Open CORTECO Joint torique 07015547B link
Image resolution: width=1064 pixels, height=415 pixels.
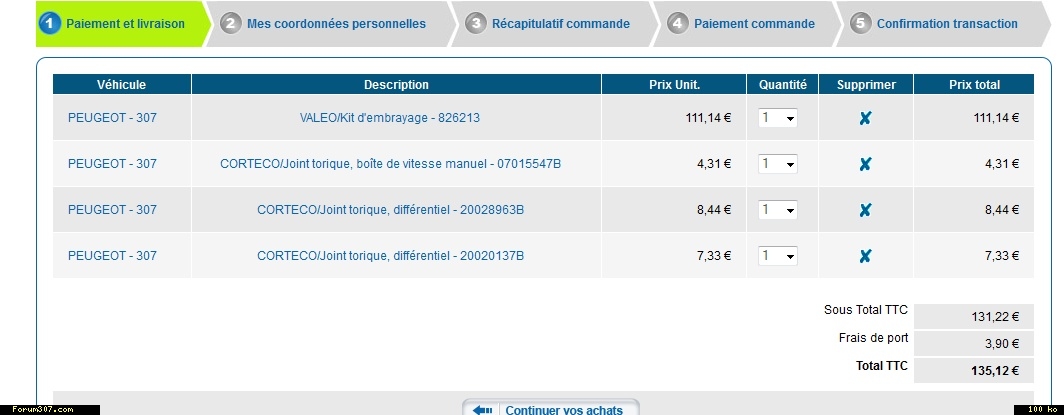tap(390, 164)
